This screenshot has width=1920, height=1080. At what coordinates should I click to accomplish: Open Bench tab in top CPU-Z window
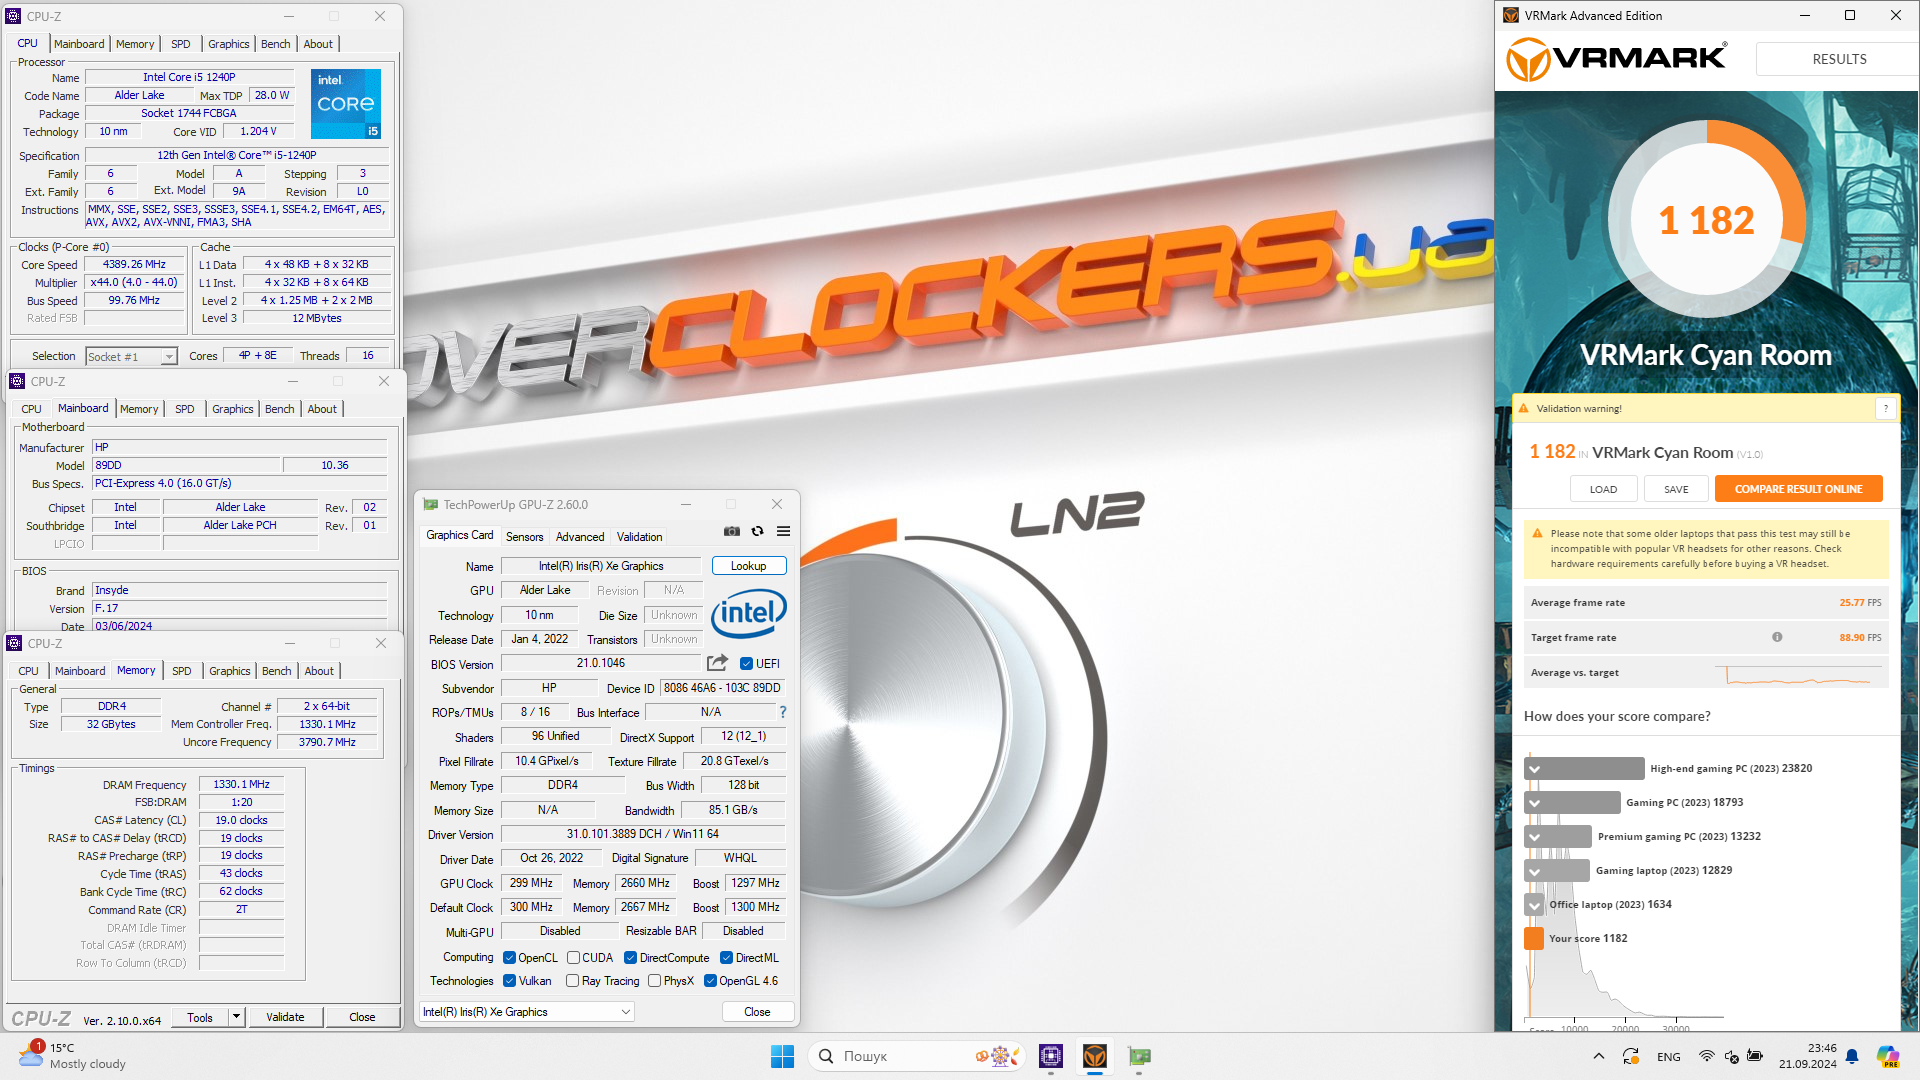(275, 44)
